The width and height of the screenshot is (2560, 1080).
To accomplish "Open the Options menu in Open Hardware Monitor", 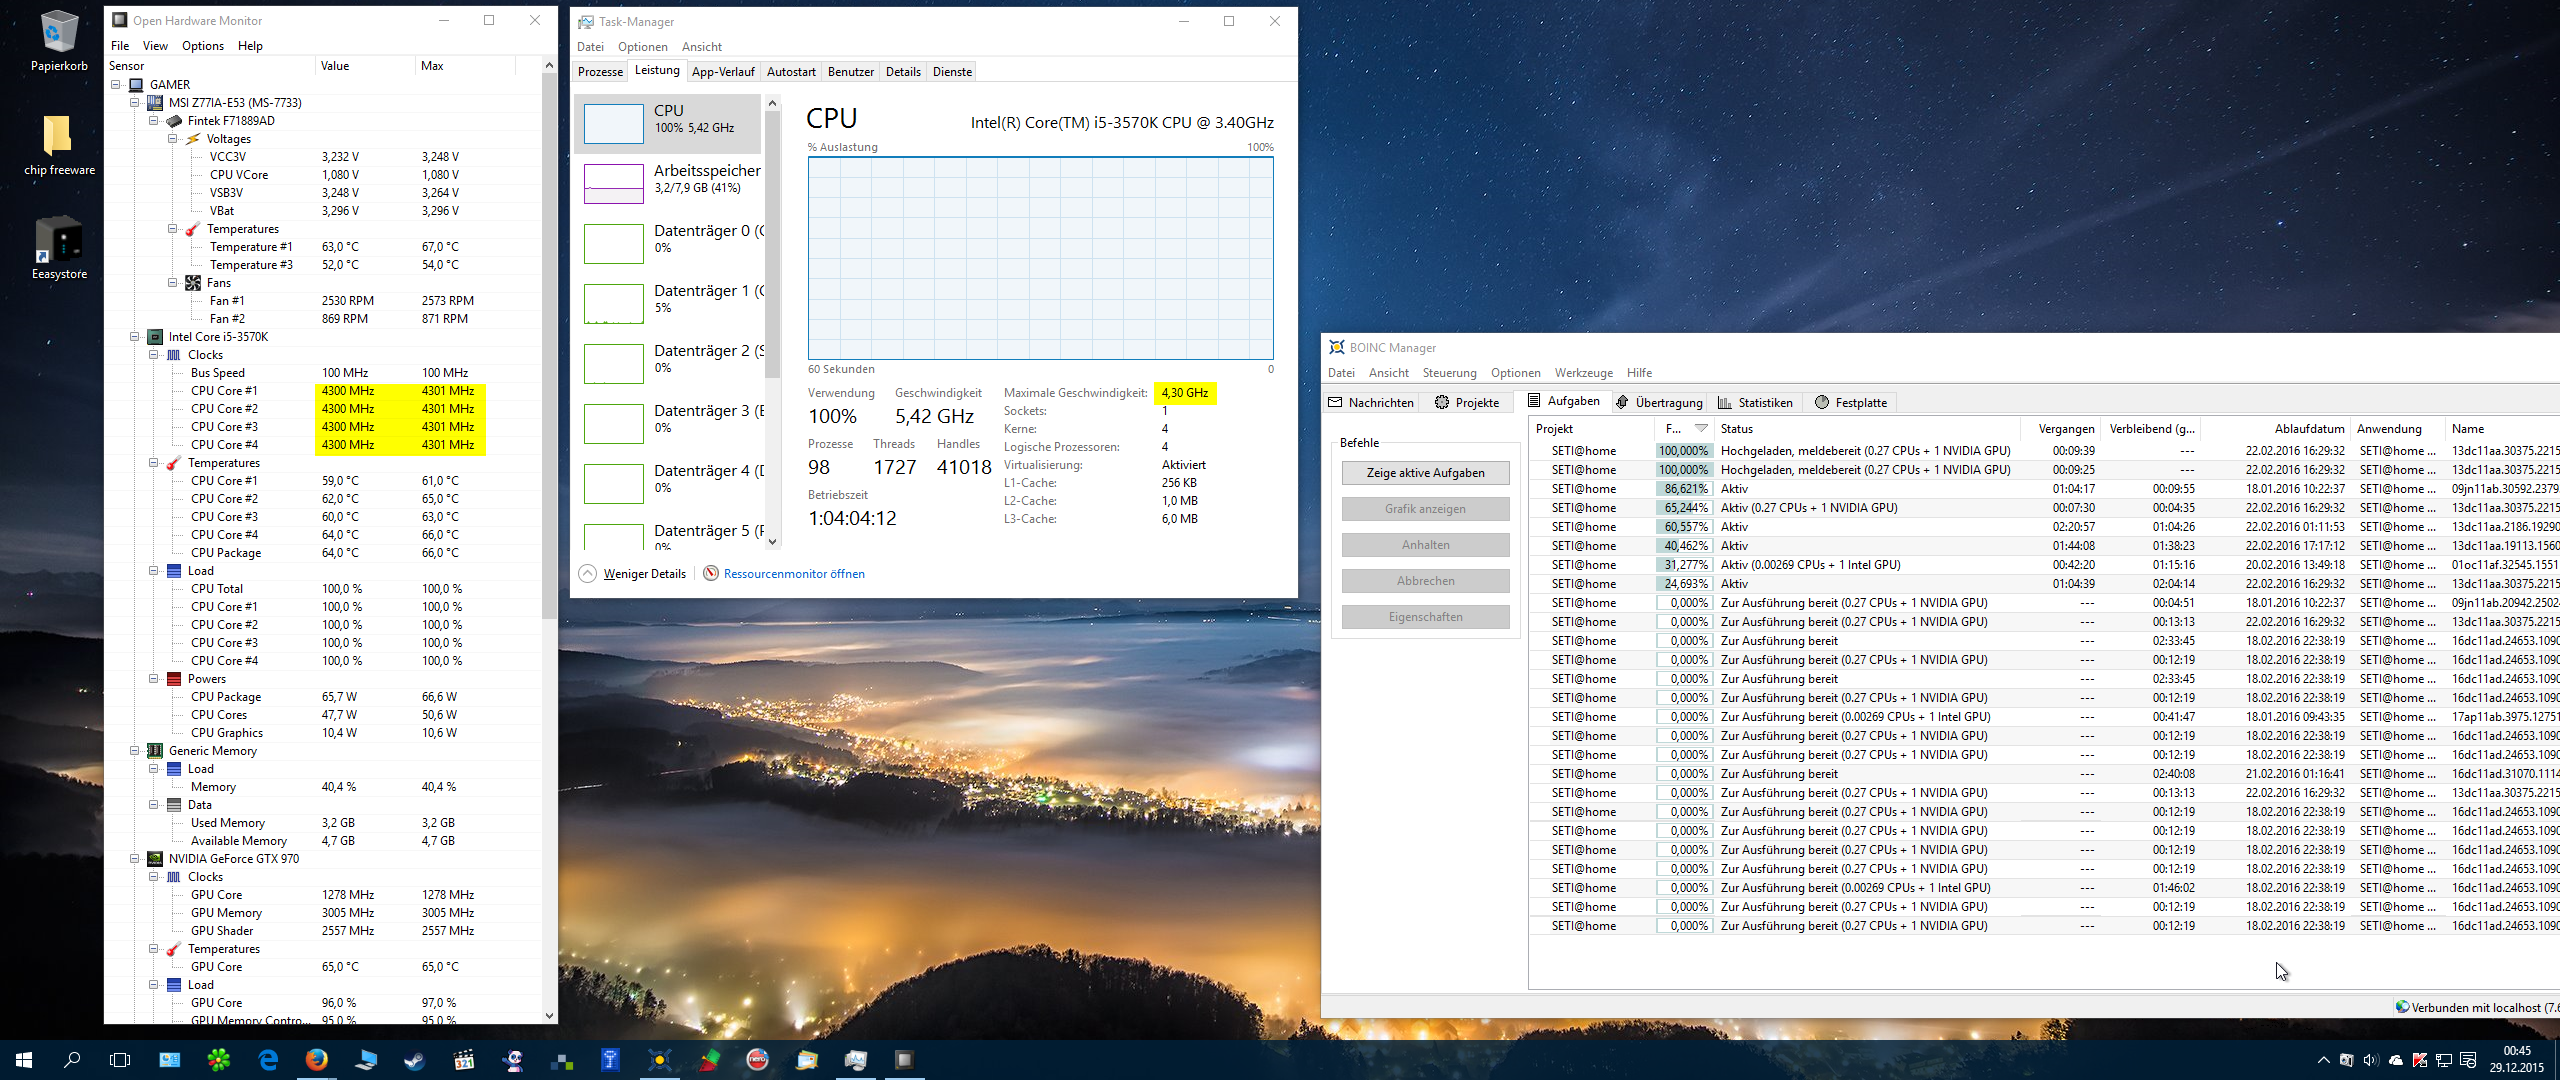I will click(202, 46).
